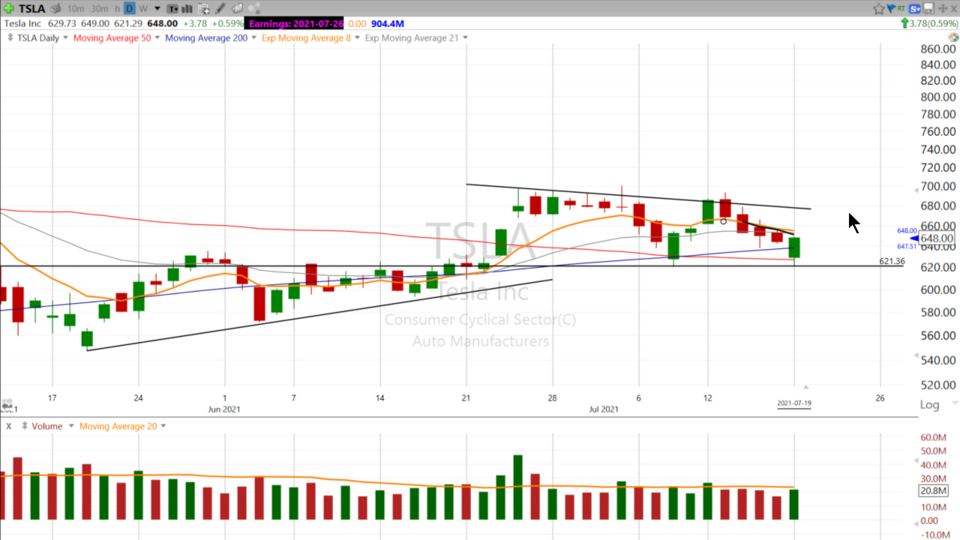
Task: Click the up-down arrows beside Volume
Action: click(x=24, y=426)
